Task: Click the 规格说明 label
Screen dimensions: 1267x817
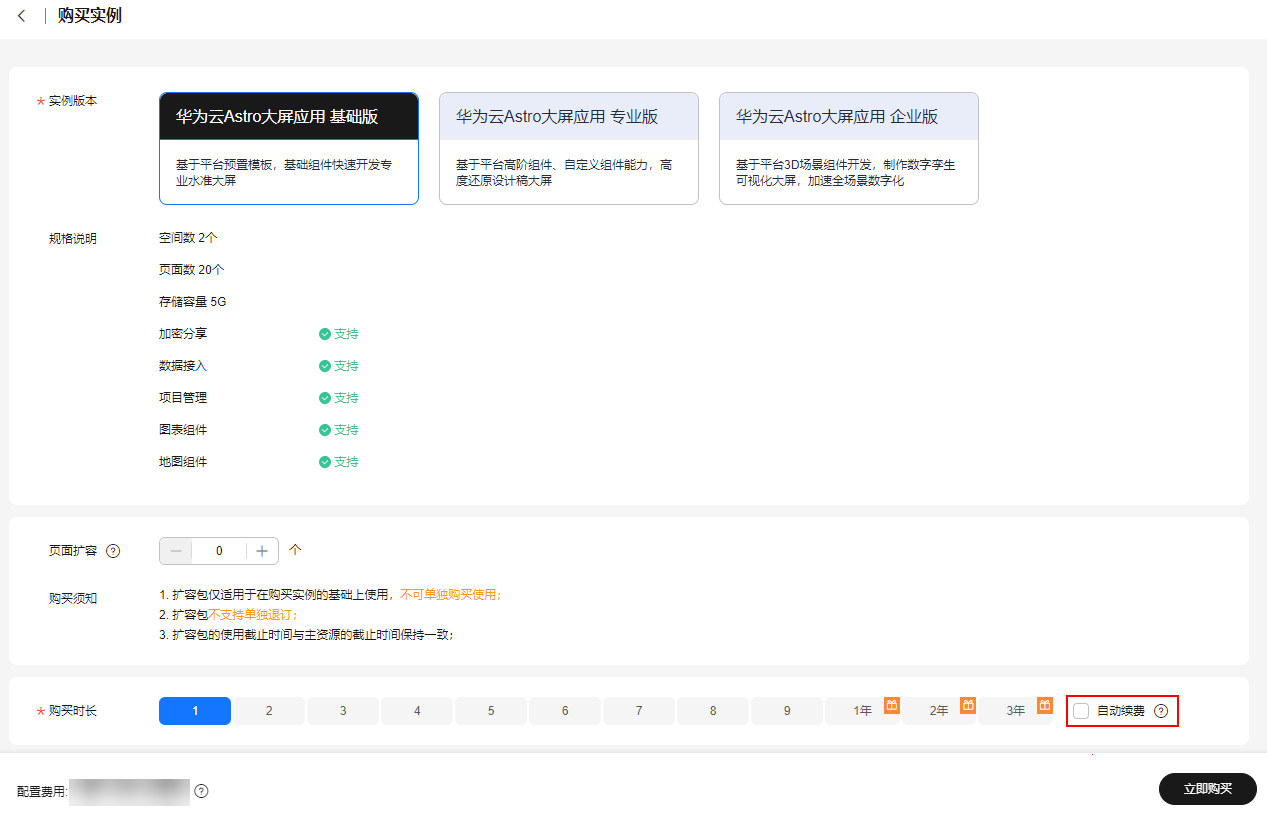Action: click(x=73, y=239)
